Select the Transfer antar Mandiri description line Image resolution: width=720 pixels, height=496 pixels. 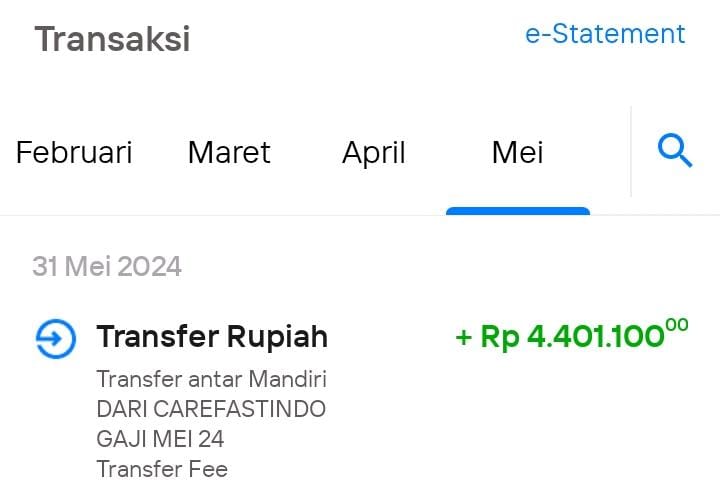[x=211, y=379]
